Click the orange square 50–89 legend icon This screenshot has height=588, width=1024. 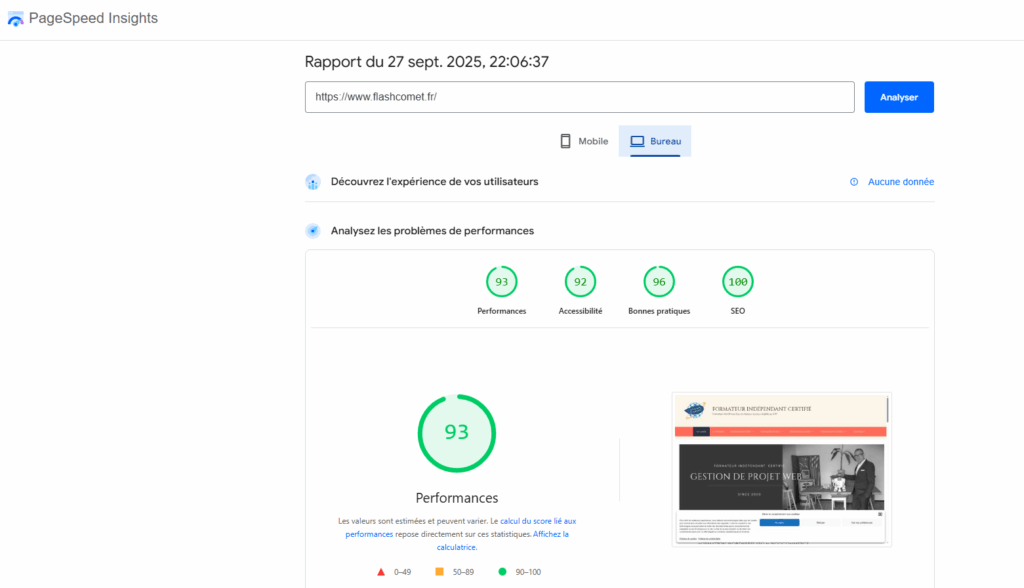[x=439, y=572]
